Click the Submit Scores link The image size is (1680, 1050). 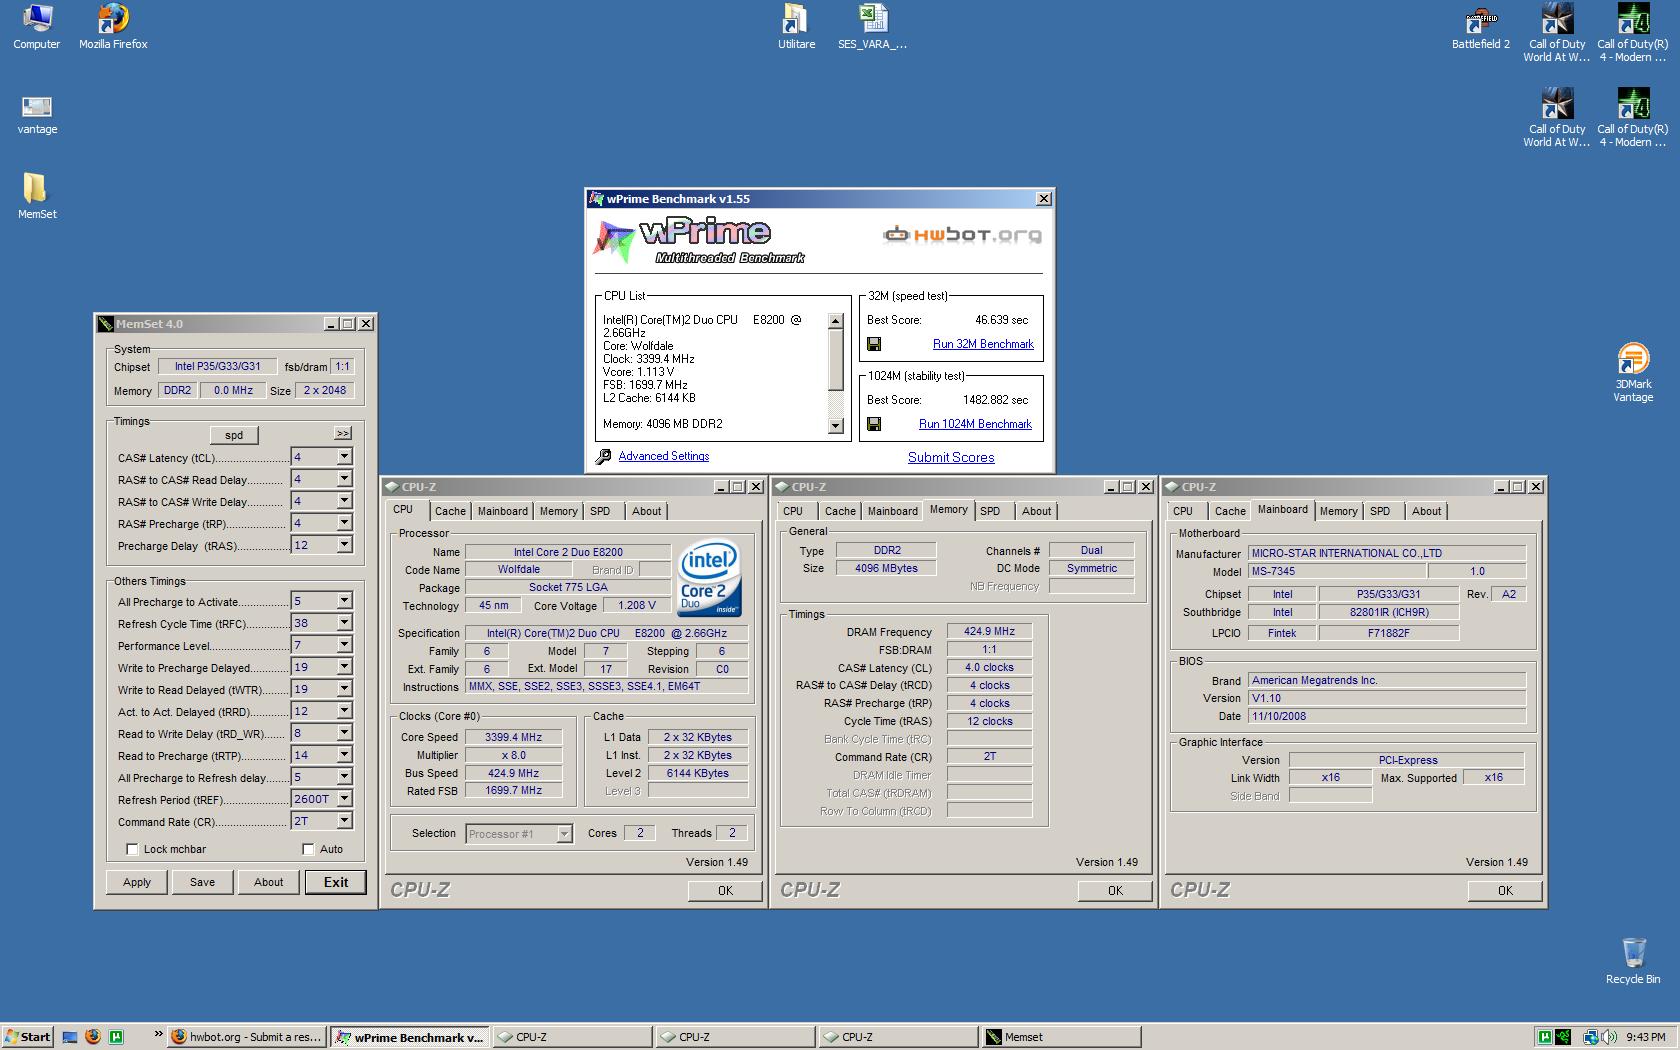(x=951, y=457)
